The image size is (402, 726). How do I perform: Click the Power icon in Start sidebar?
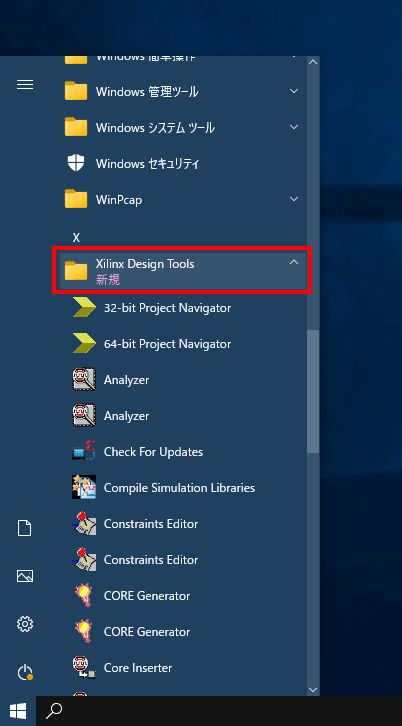pos(25,672)
